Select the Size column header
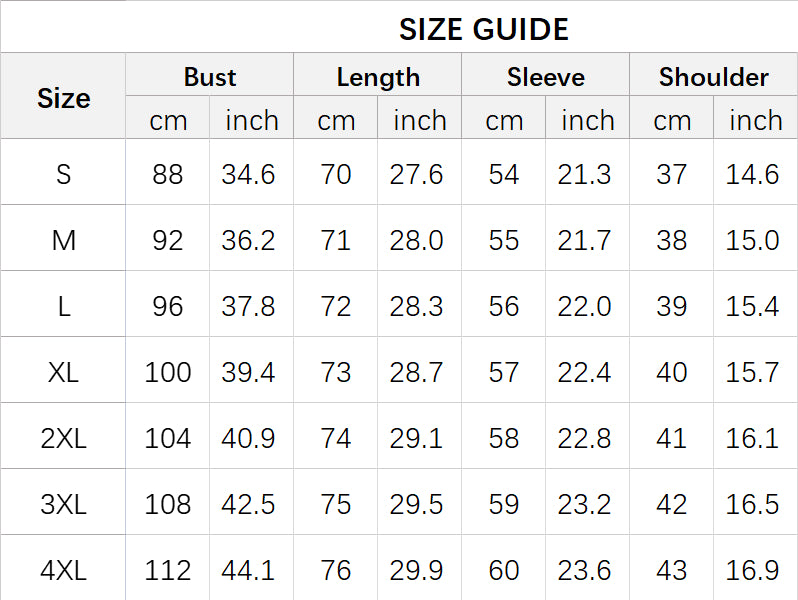The image size is (798, 600). point(63,98)
